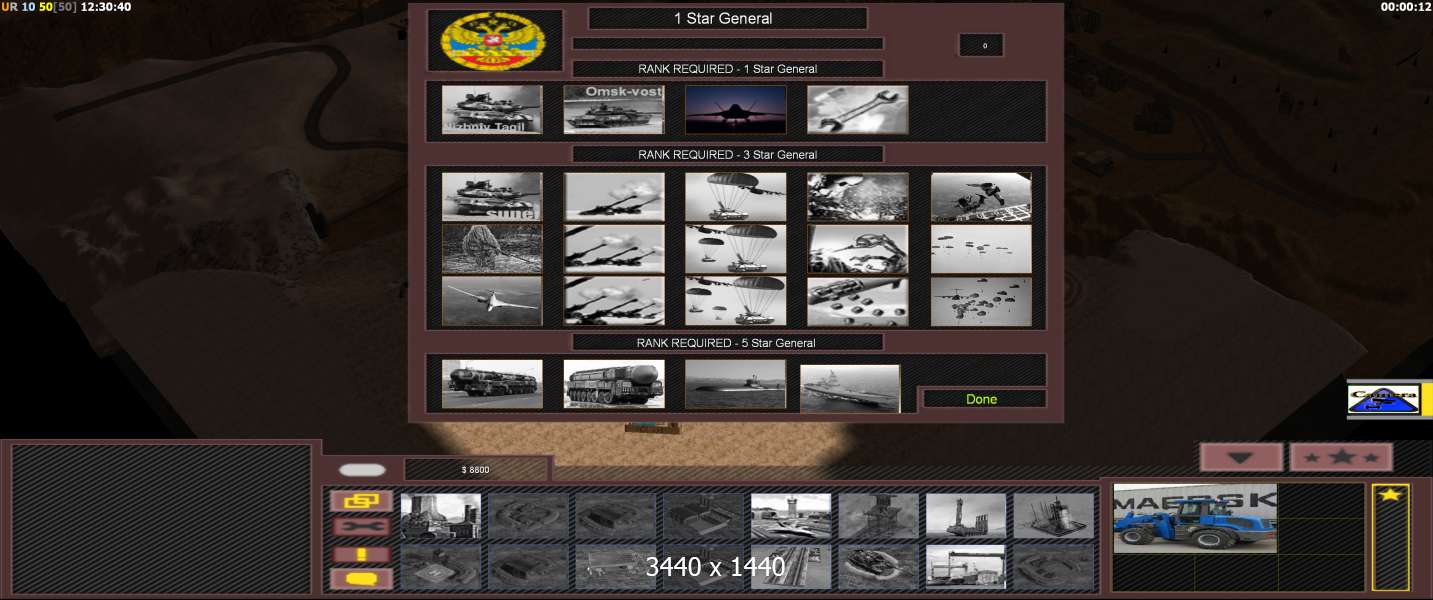Pick the transport plane paratrooper drop
The height and width of the screenshot is (600, 1433).
tap(981, 301)
